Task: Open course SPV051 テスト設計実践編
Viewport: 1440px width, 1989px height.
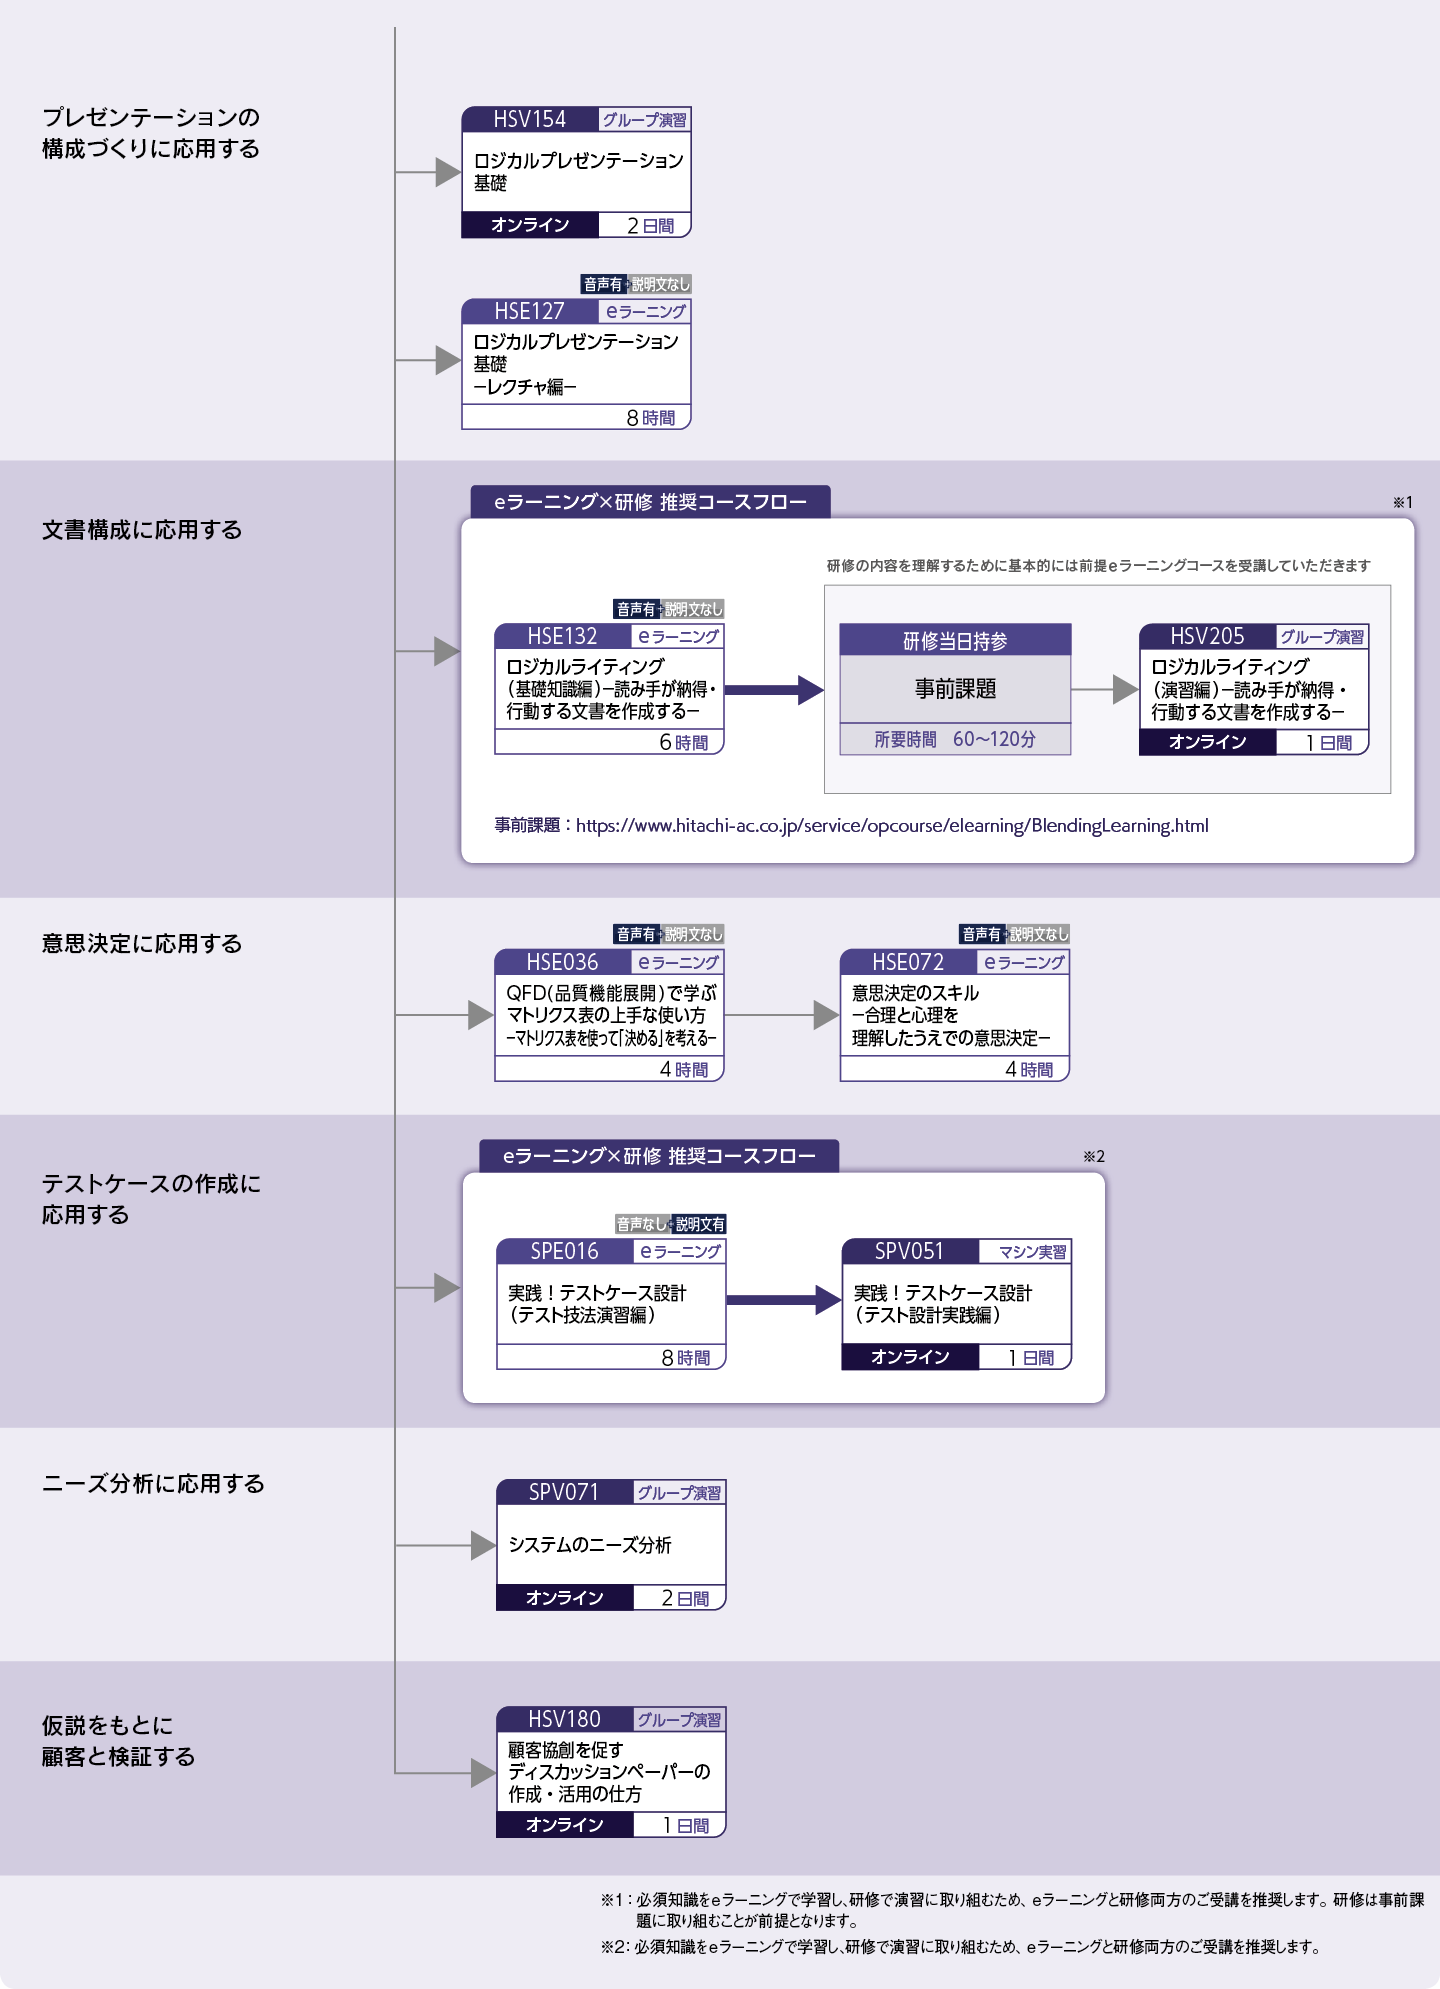Action: [x=957, y=1304]
